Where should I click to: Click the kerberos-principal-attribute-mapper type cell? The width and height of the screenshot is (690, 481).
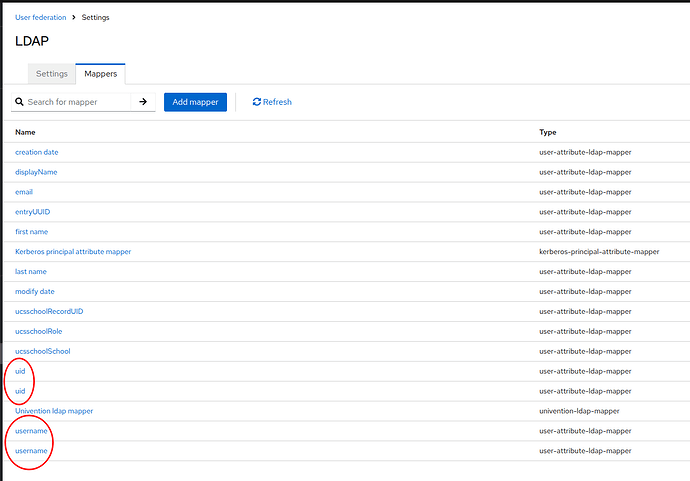[x=599, y=251]
